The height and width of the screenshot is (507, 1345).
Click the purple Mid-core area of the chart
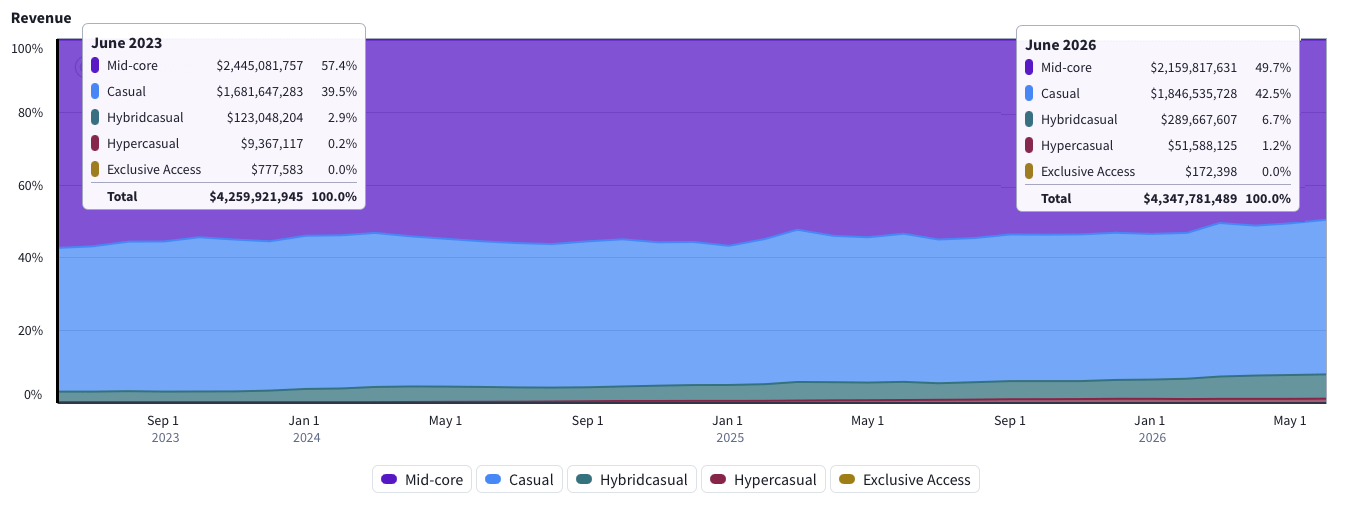click(690, 140)
